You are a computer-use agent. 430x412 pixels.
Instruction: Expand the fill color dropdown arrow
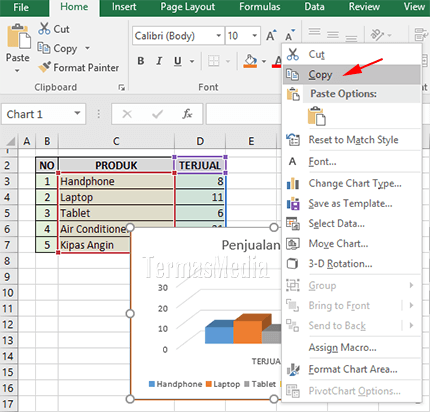click(264, 61)
